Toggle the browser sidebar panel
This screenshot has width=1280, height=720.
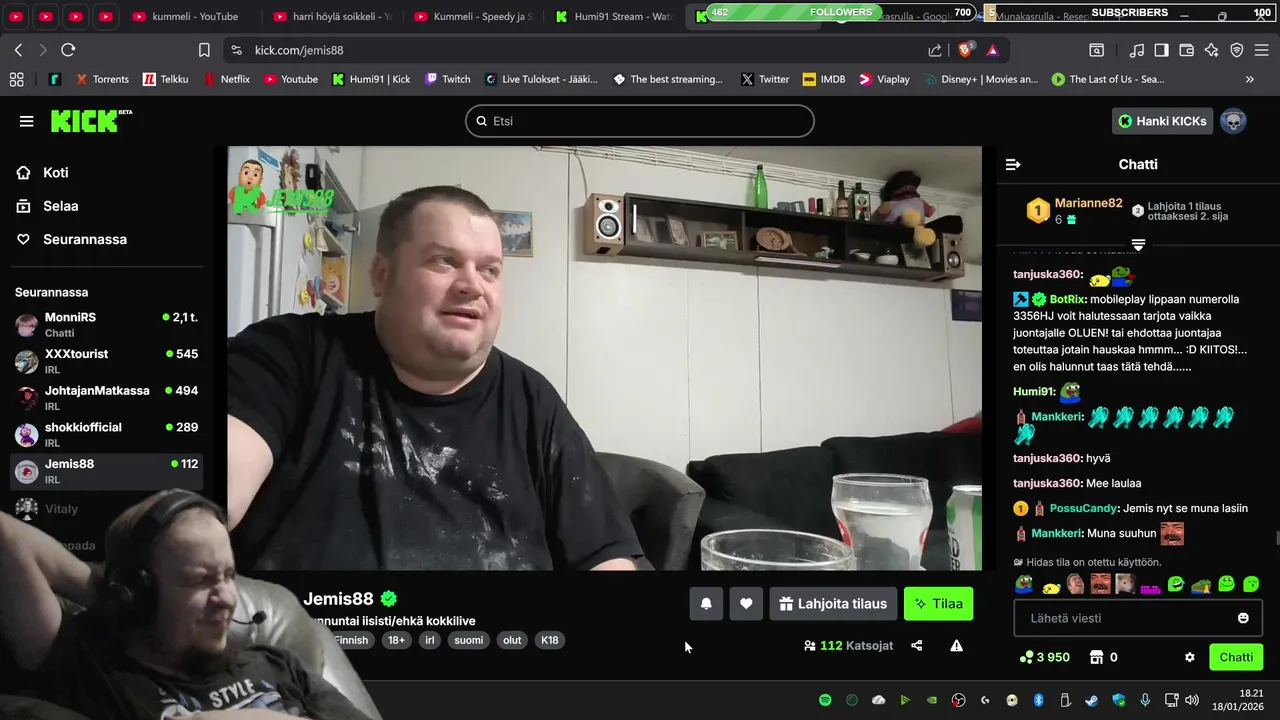(1161, 50)
